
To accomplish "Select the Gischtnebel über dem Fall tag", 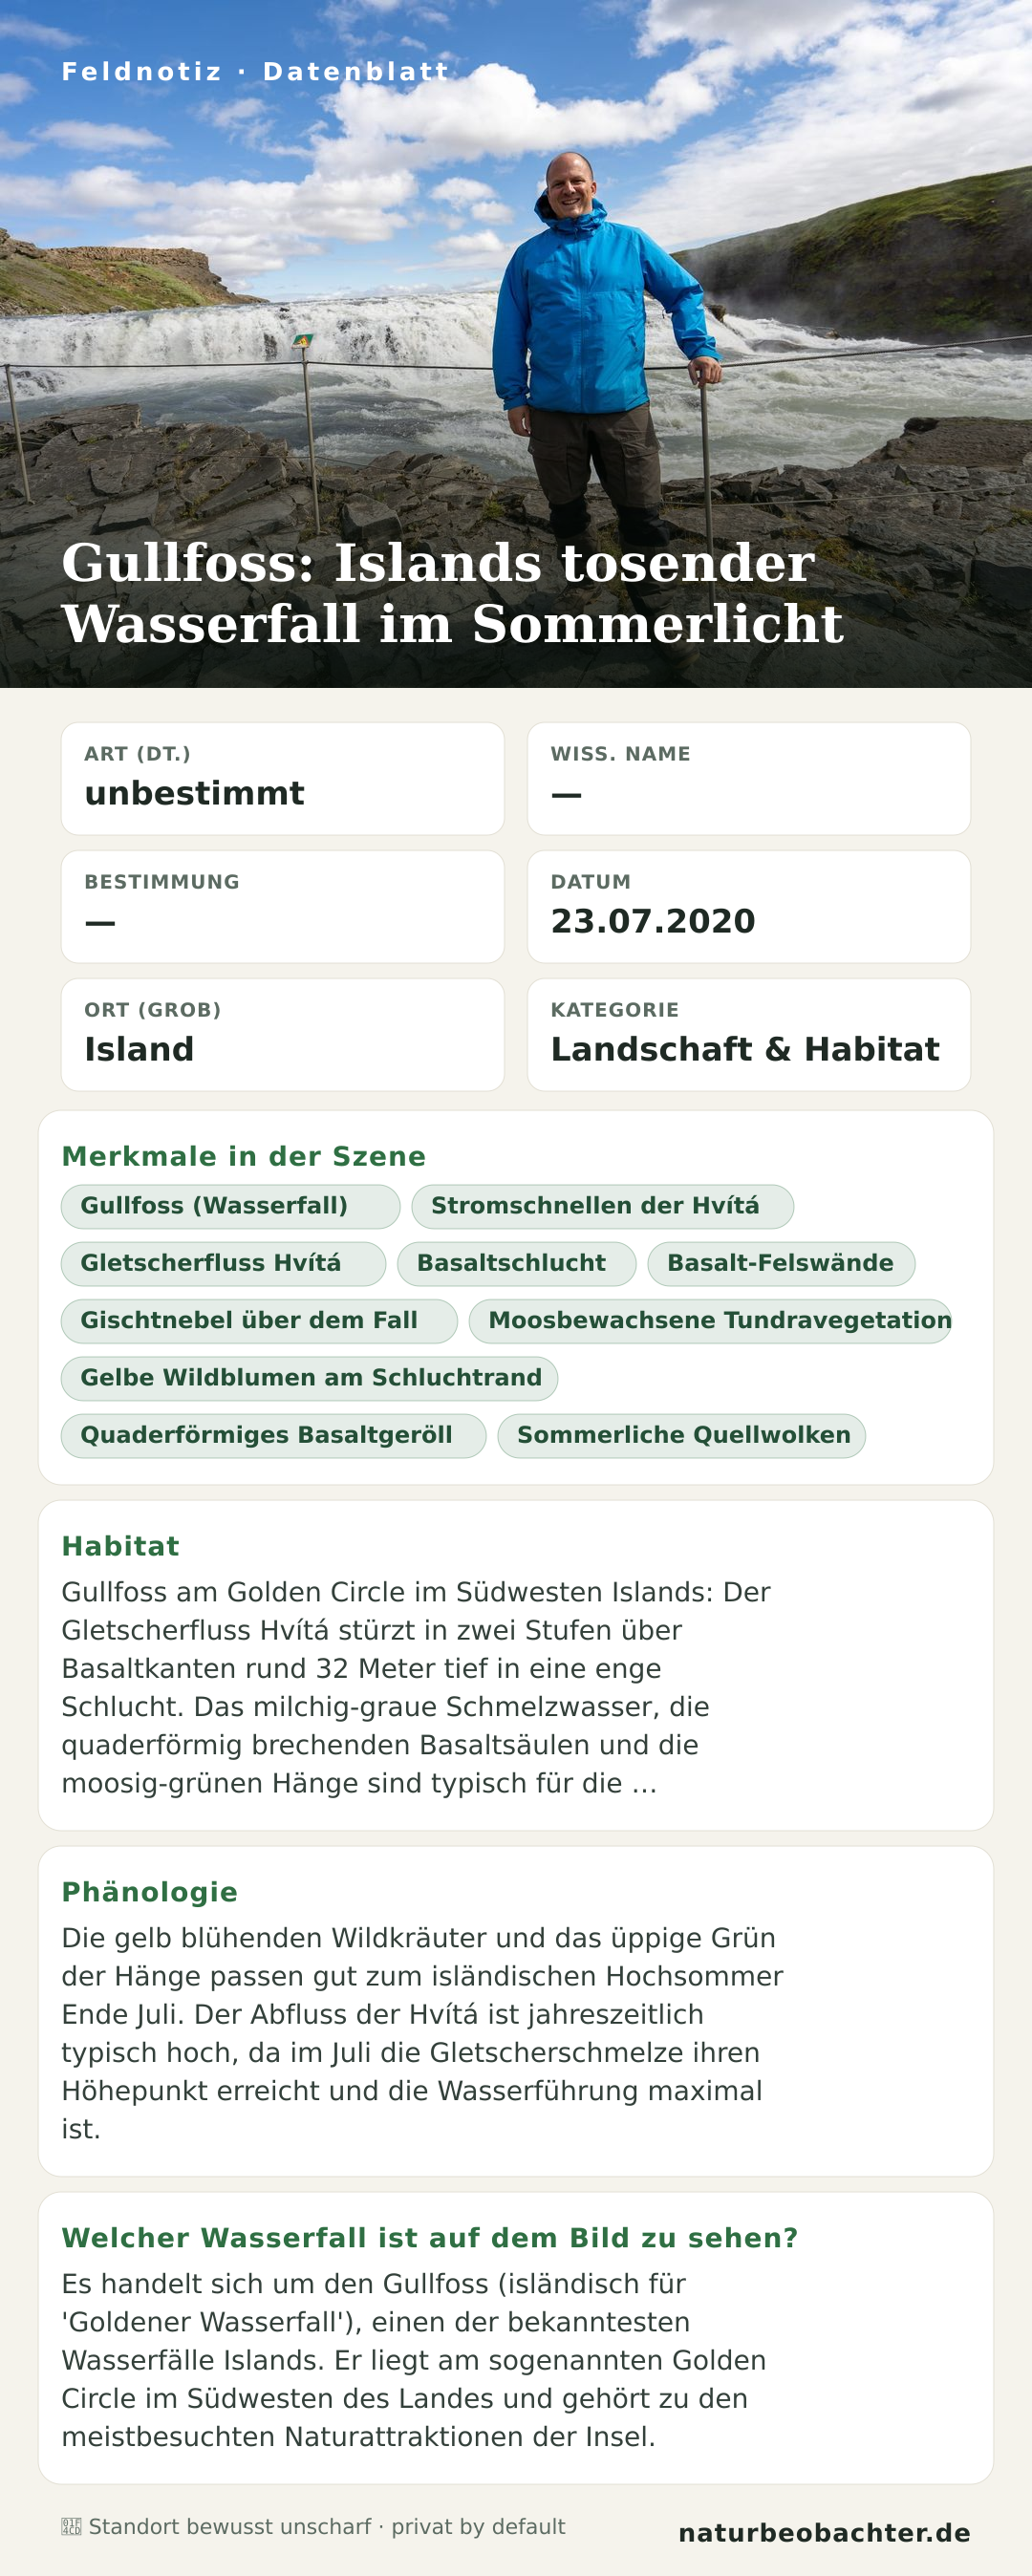I will click(x=259, y=1321).
